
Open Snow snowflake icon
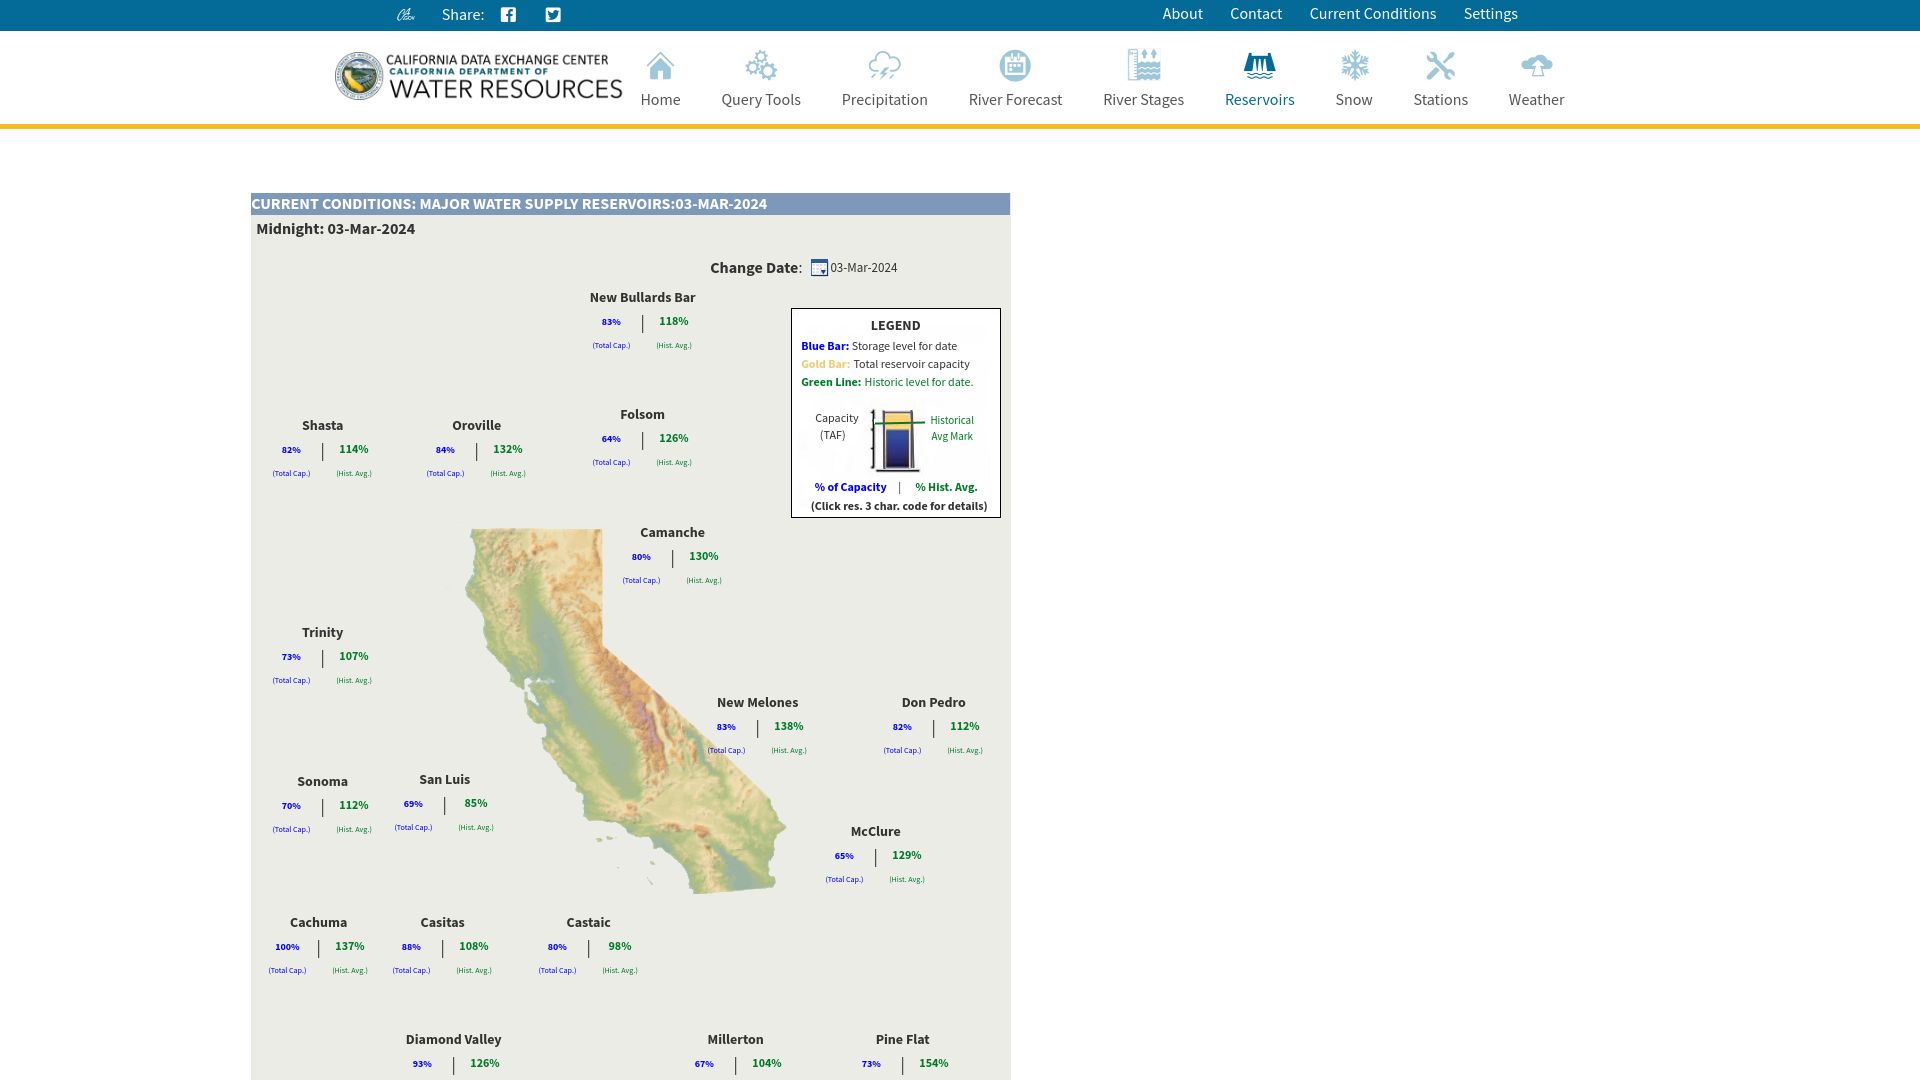[x=1354, y=66]
